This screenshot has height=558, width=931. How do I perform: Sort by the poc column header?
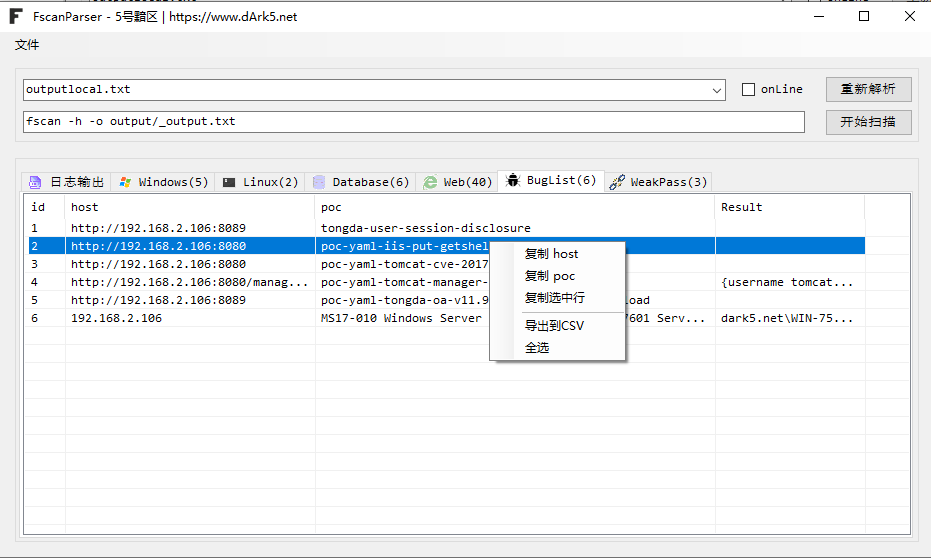(514, 207)
